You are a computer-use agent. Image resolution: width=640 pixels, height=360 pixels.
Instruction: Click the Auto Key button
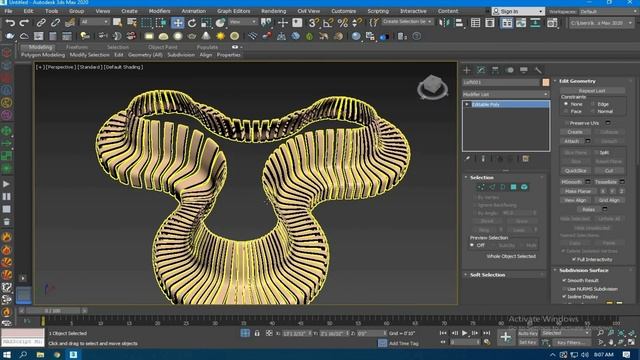tap(528, 333)
